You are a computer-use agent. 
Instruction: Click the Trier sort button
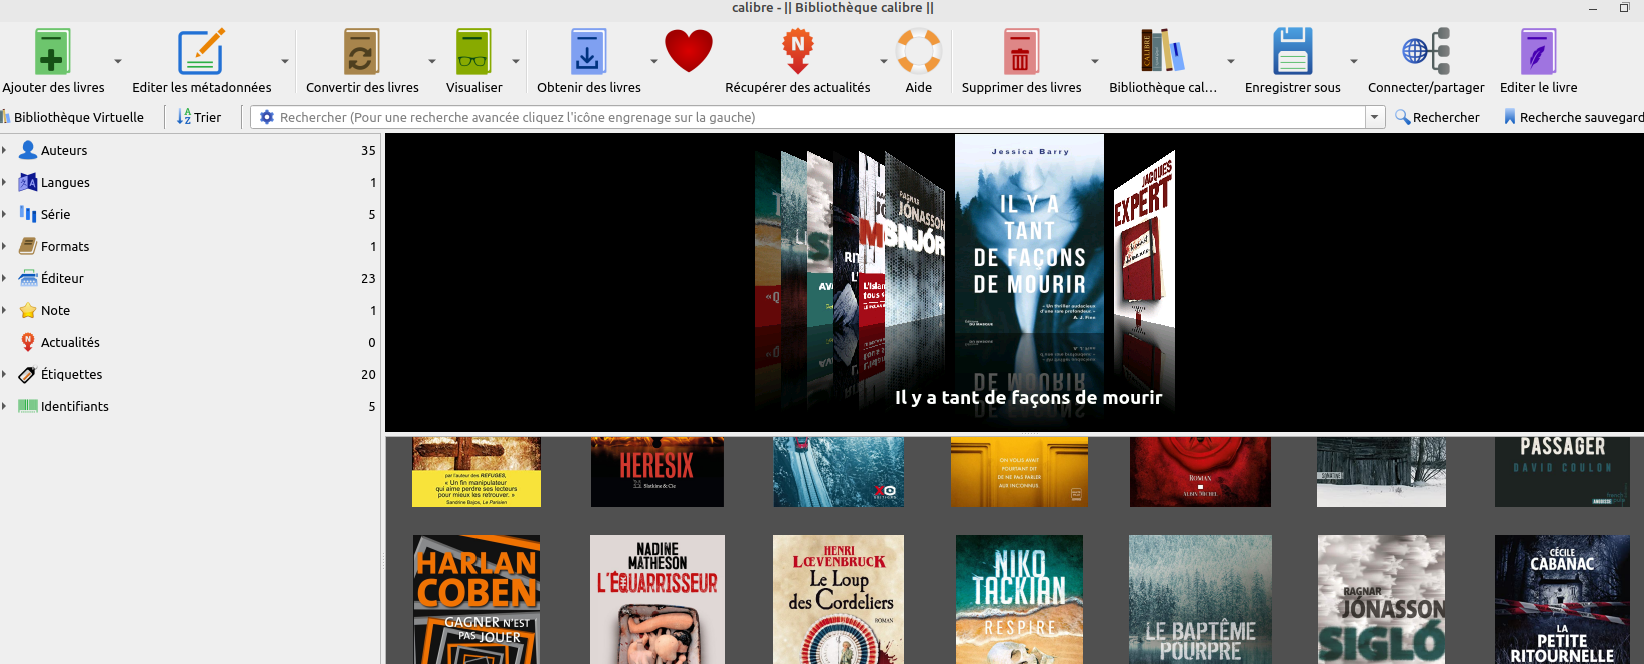[x=199, y=117]
